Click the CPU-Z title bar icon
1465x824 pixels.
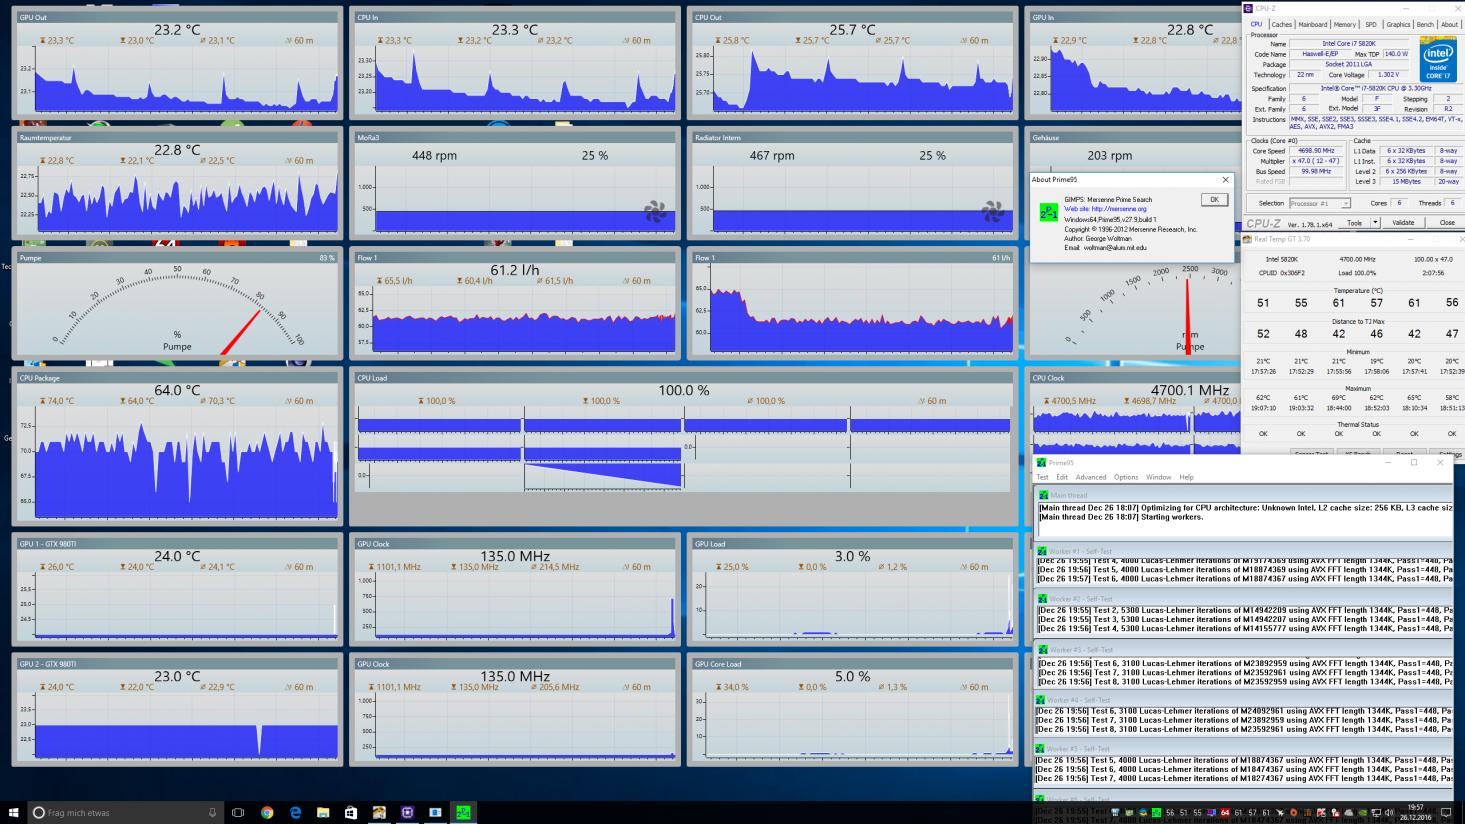pos(1248,8)
